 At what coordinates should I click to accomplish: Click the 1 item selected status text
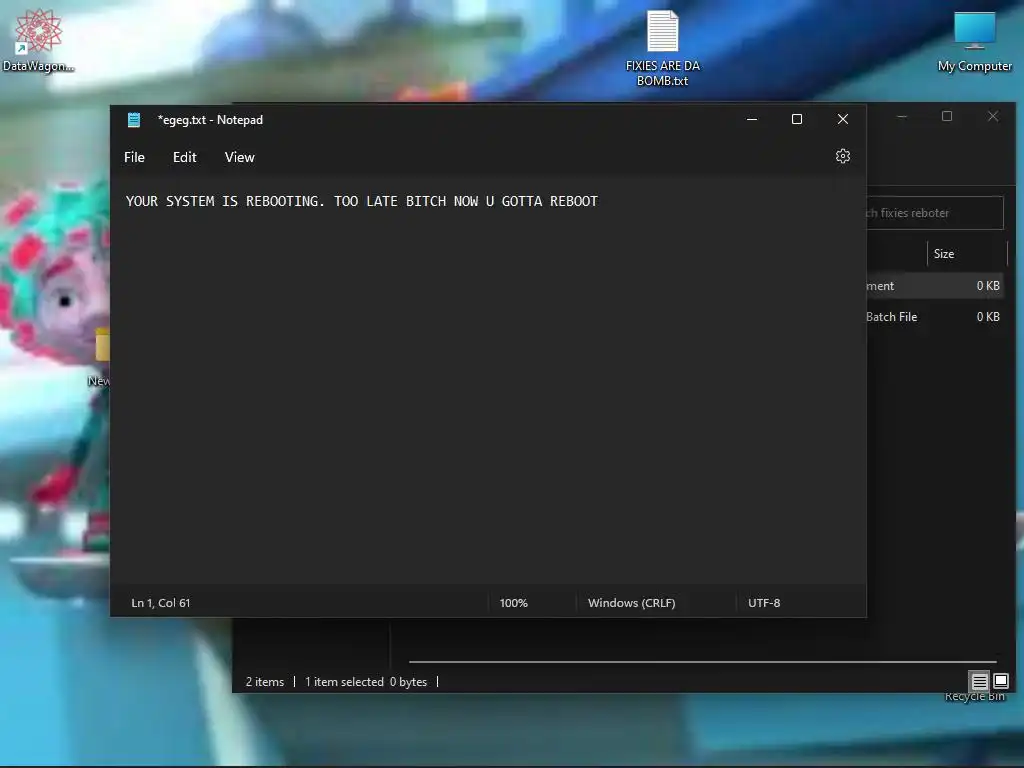point(344,682)
